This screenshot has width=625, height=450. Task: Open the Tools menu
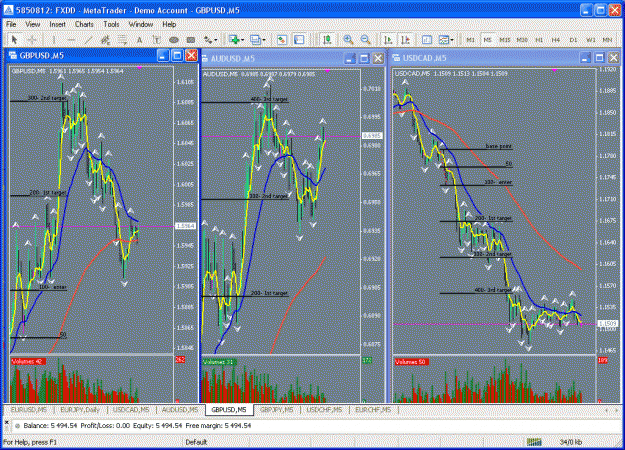[111, 24]
